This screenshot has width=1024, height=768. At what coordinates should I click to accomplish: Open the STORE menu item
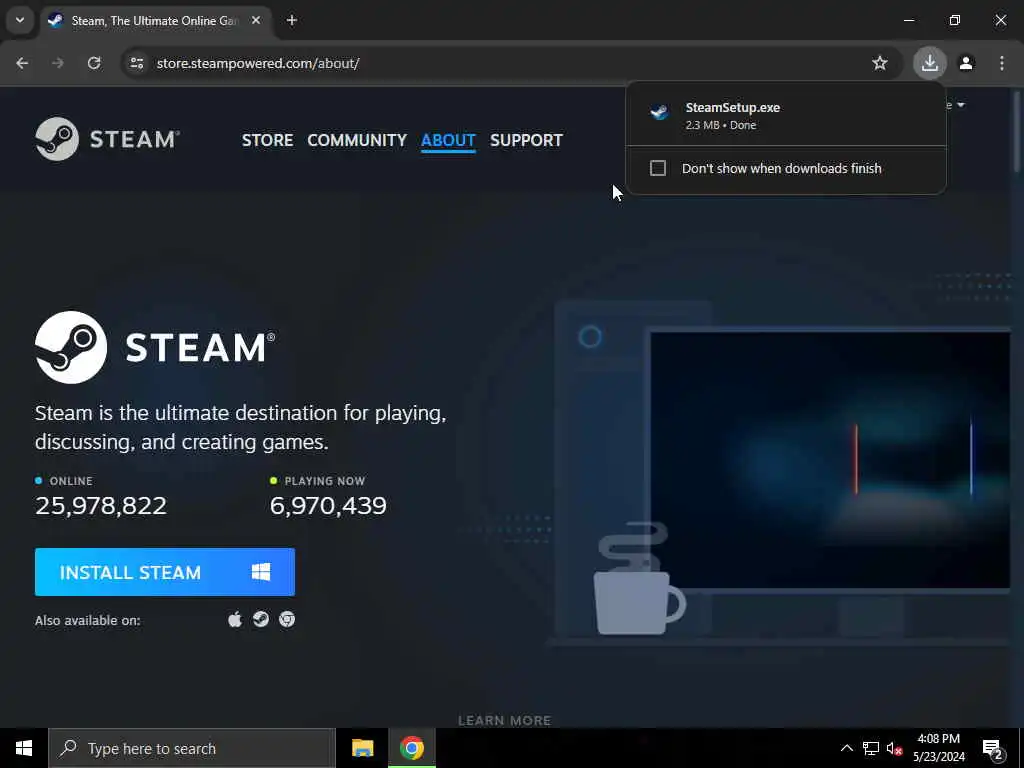pos(267,140)
